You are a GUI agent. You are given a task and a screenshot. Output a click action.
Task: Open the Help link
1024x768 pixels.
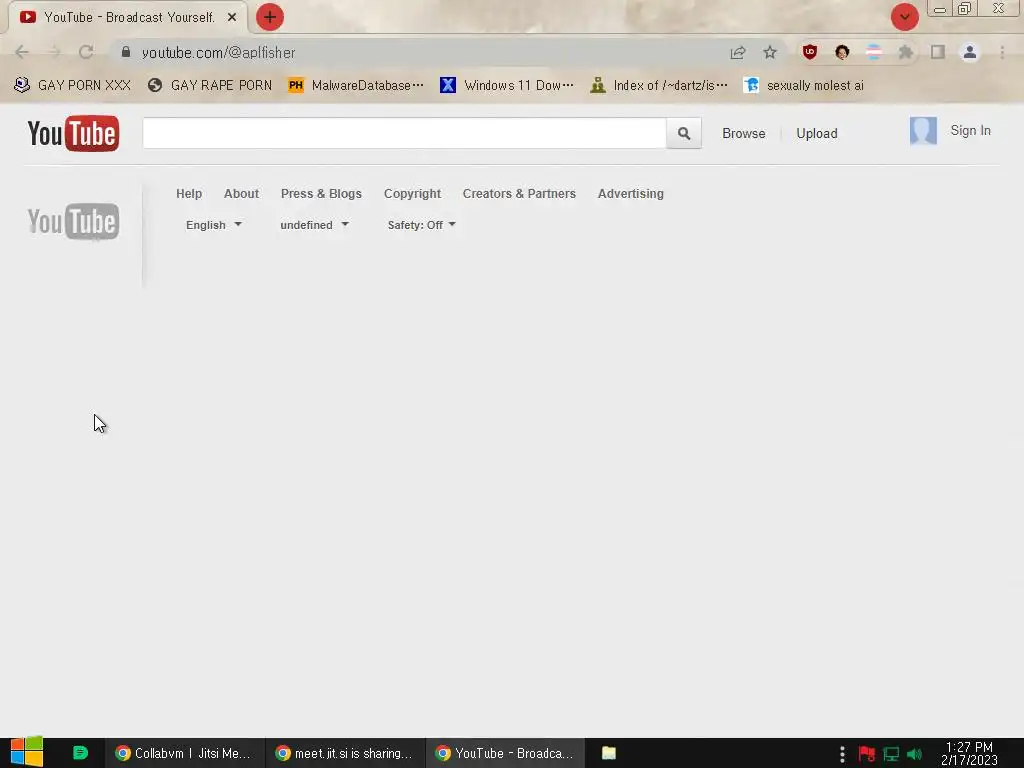(x=189, y=193)
